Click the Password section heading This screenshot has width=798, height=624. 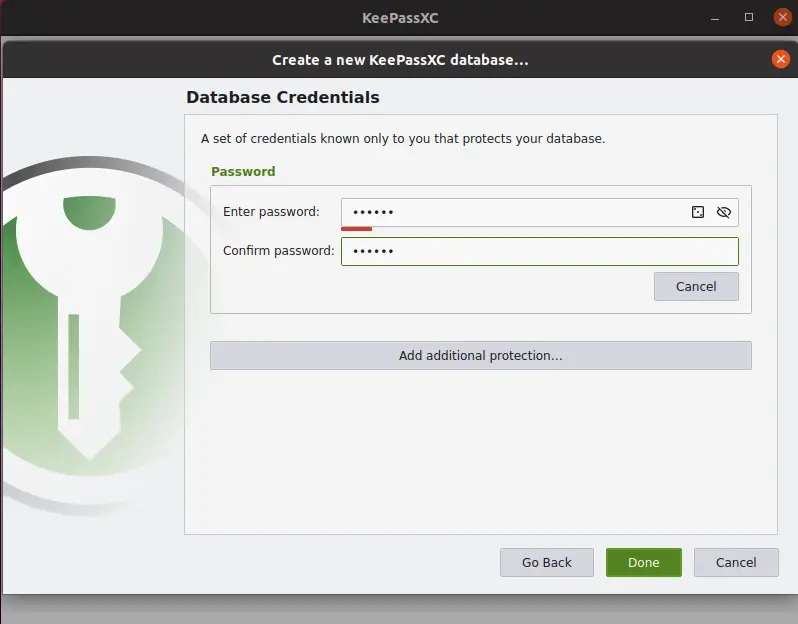point(243,172)
